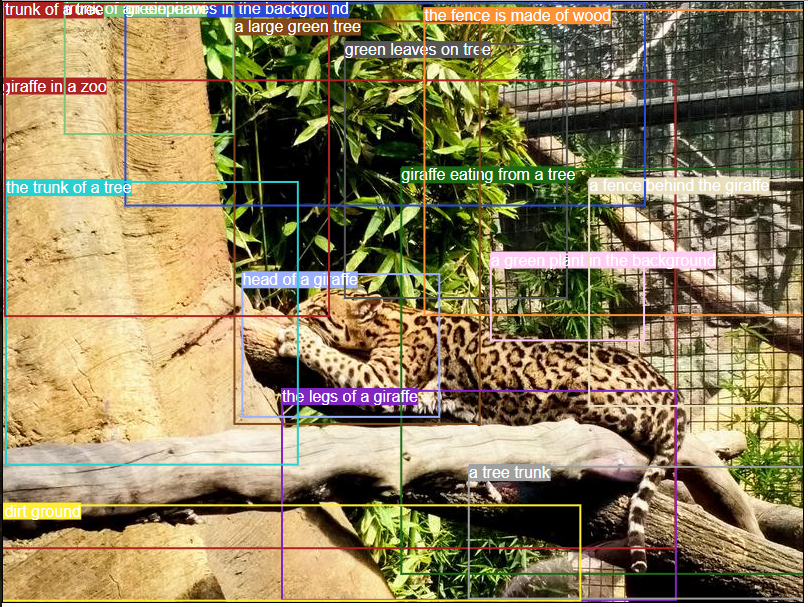The width and height of the screenshot is (808, 607).
Task: Click the "a fence behind the giraffe" caption
Action: tap(679, 185)
